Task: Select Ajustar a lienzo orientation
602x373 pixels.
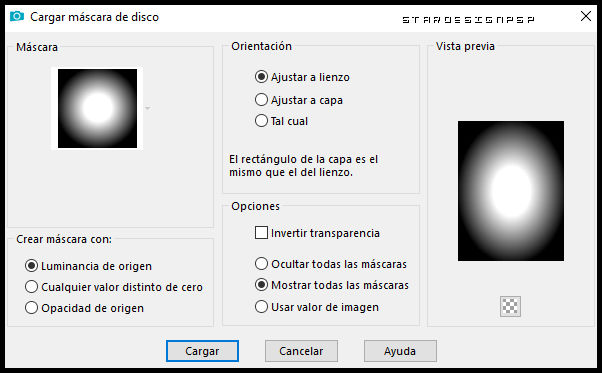Action: coord(302,77)
